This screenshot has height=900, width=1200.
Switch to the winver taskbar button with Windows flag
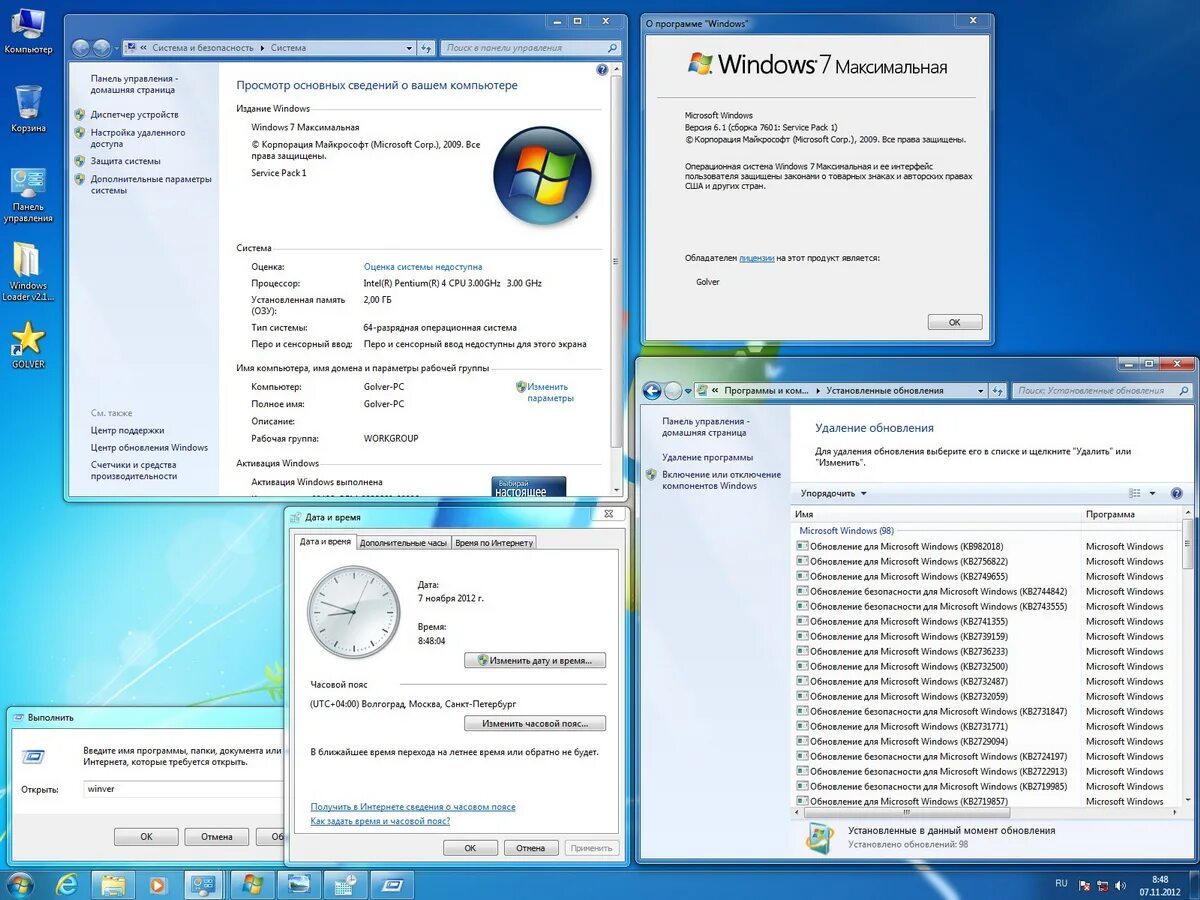coord(252,885)
